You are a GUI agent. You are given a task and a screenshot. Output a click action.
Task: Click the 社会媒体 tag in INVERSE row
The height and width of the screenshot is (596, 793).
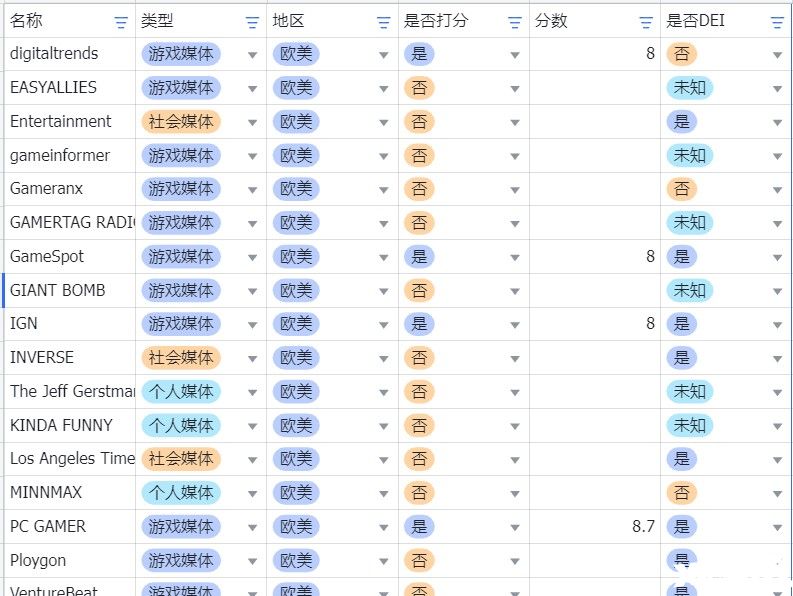tap(181, 358)
